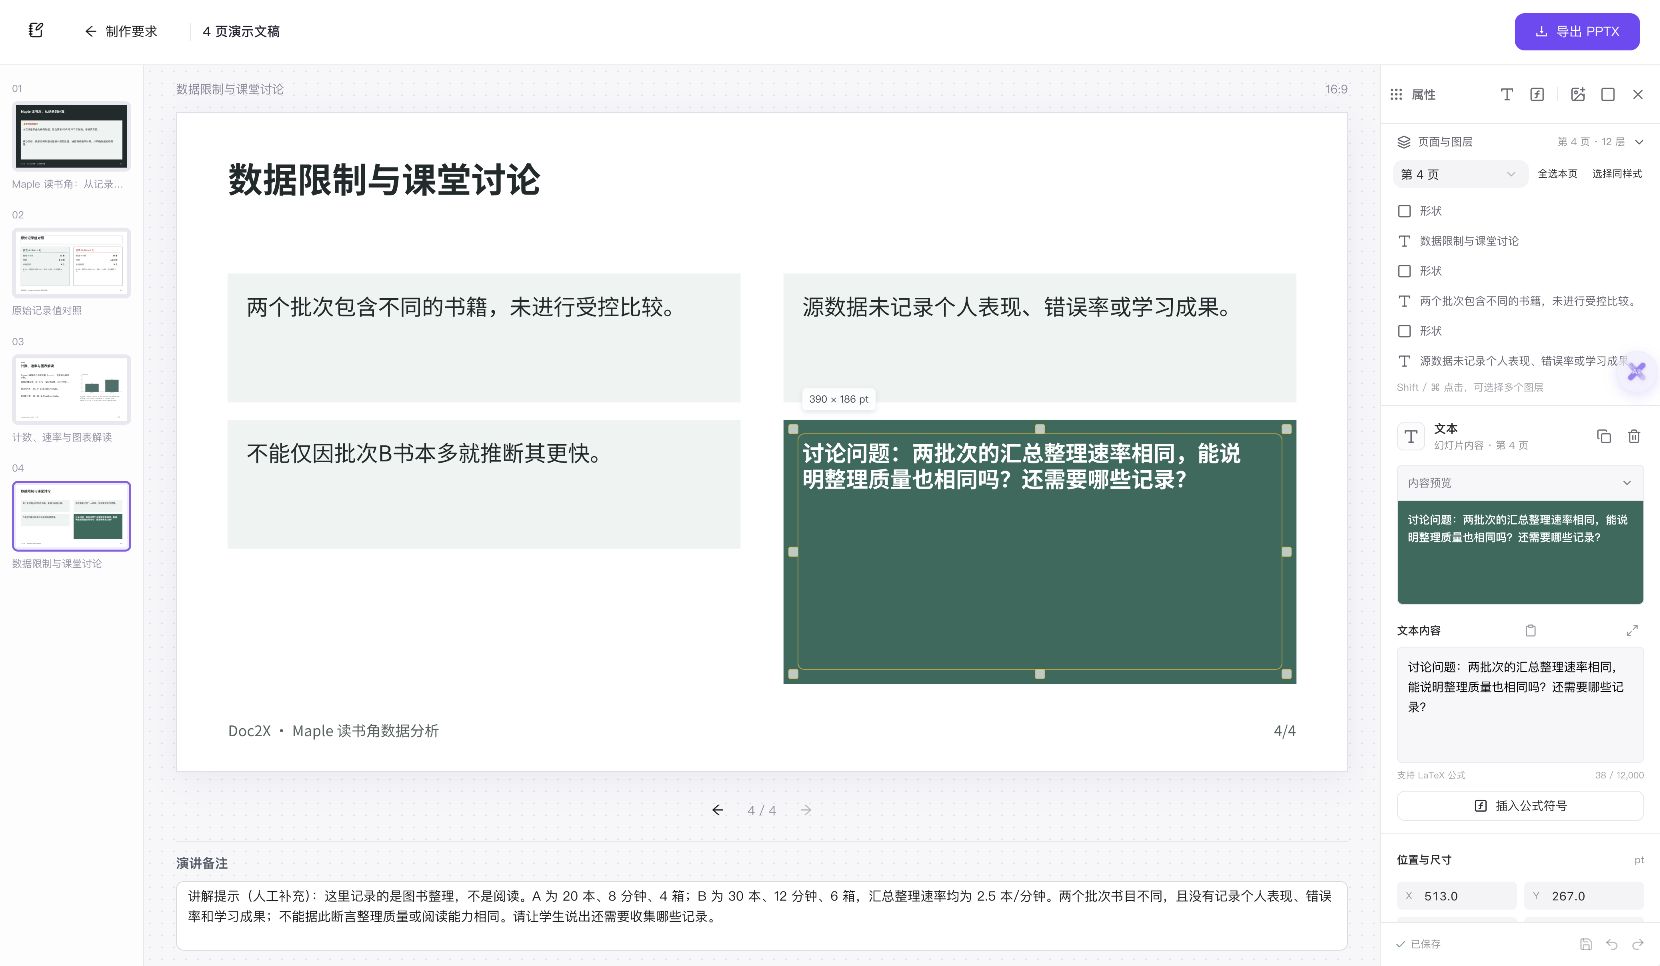Screen dimensions: 1660x966
Task: Open slide 01 thumbnail Maple 读书角
Action: (71, 136)
